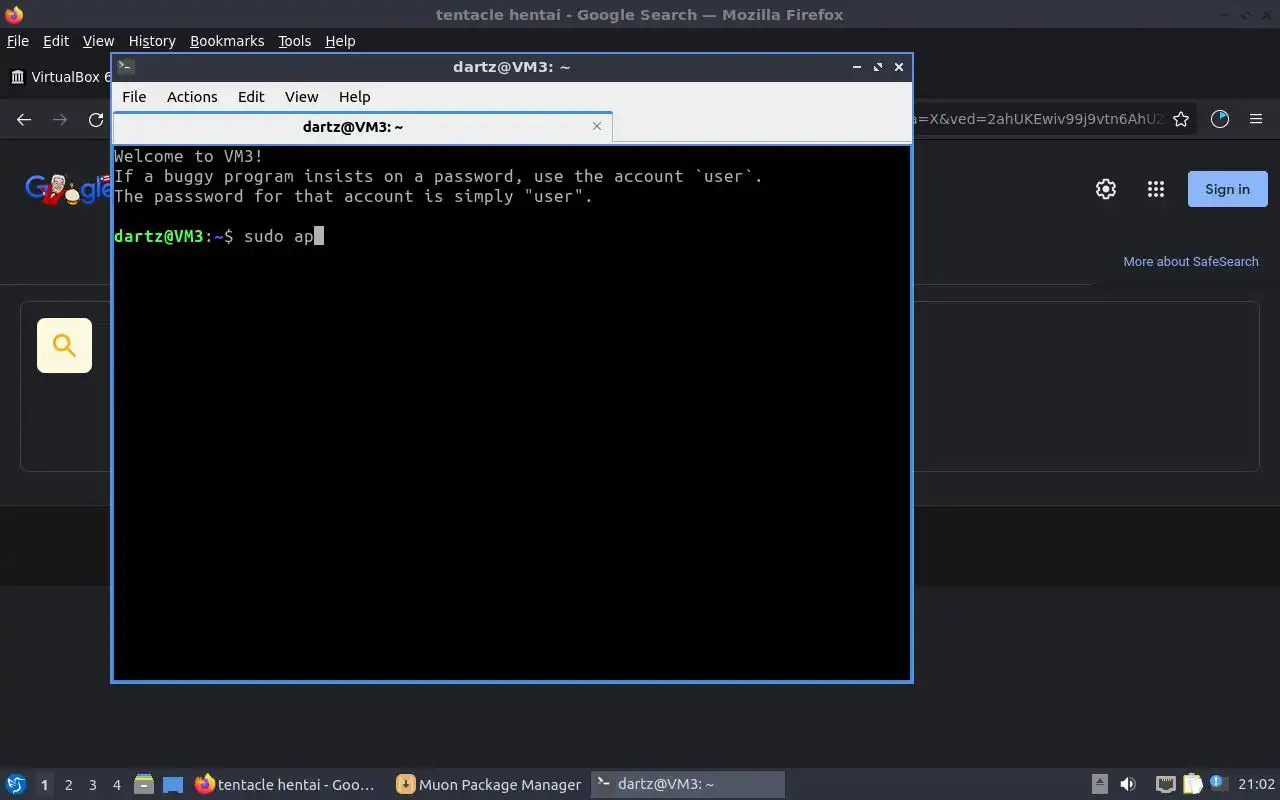Screen dimensions: 1280x800
Task: Open the File menu in the terminal window
Action: coord(134,97)
